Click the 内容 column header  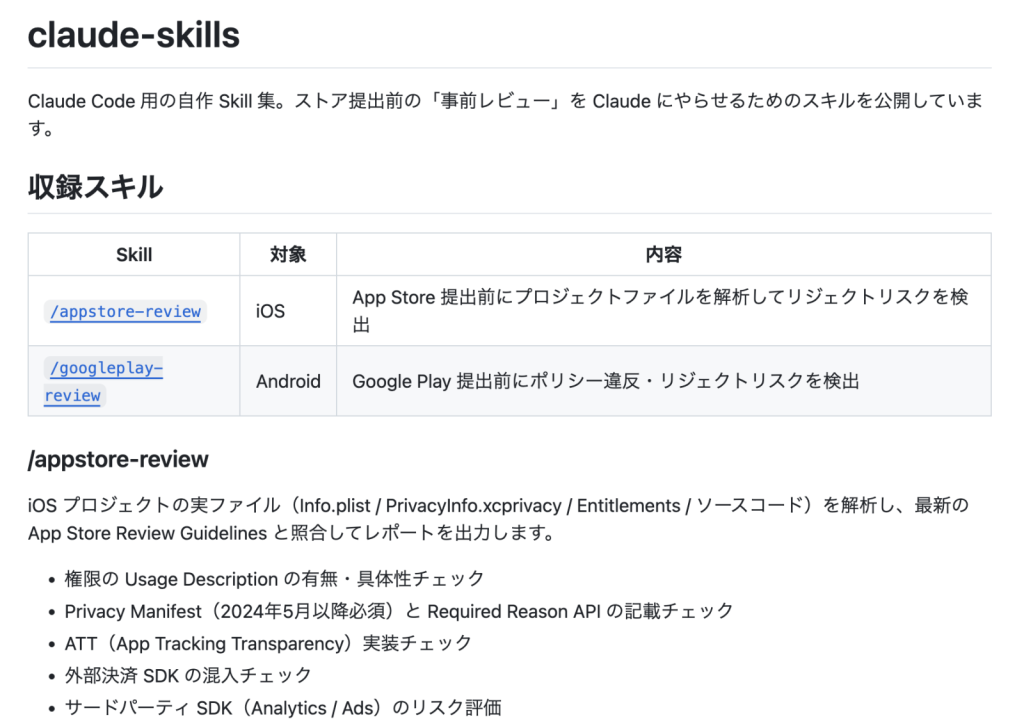tap(664, 255)
